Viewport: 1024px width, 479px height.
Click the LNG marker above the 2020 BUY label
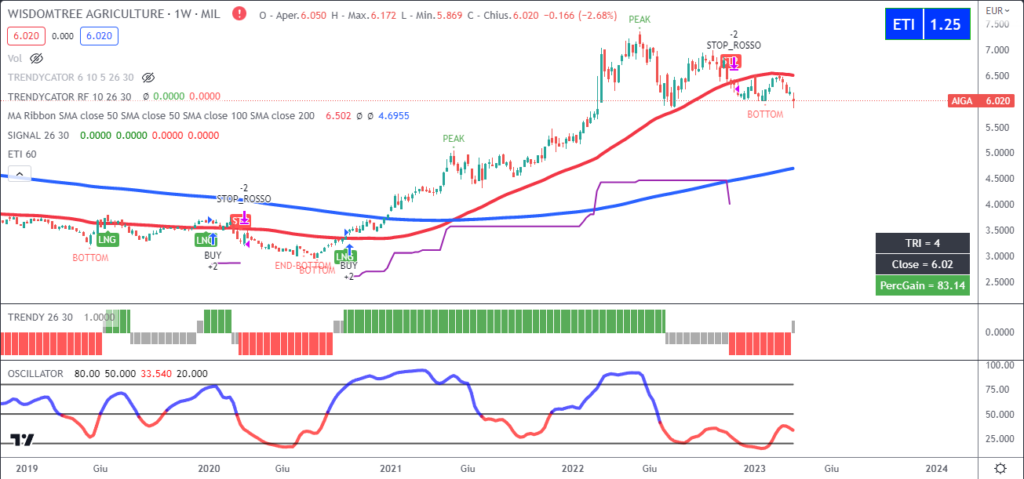tap(205, 239)
